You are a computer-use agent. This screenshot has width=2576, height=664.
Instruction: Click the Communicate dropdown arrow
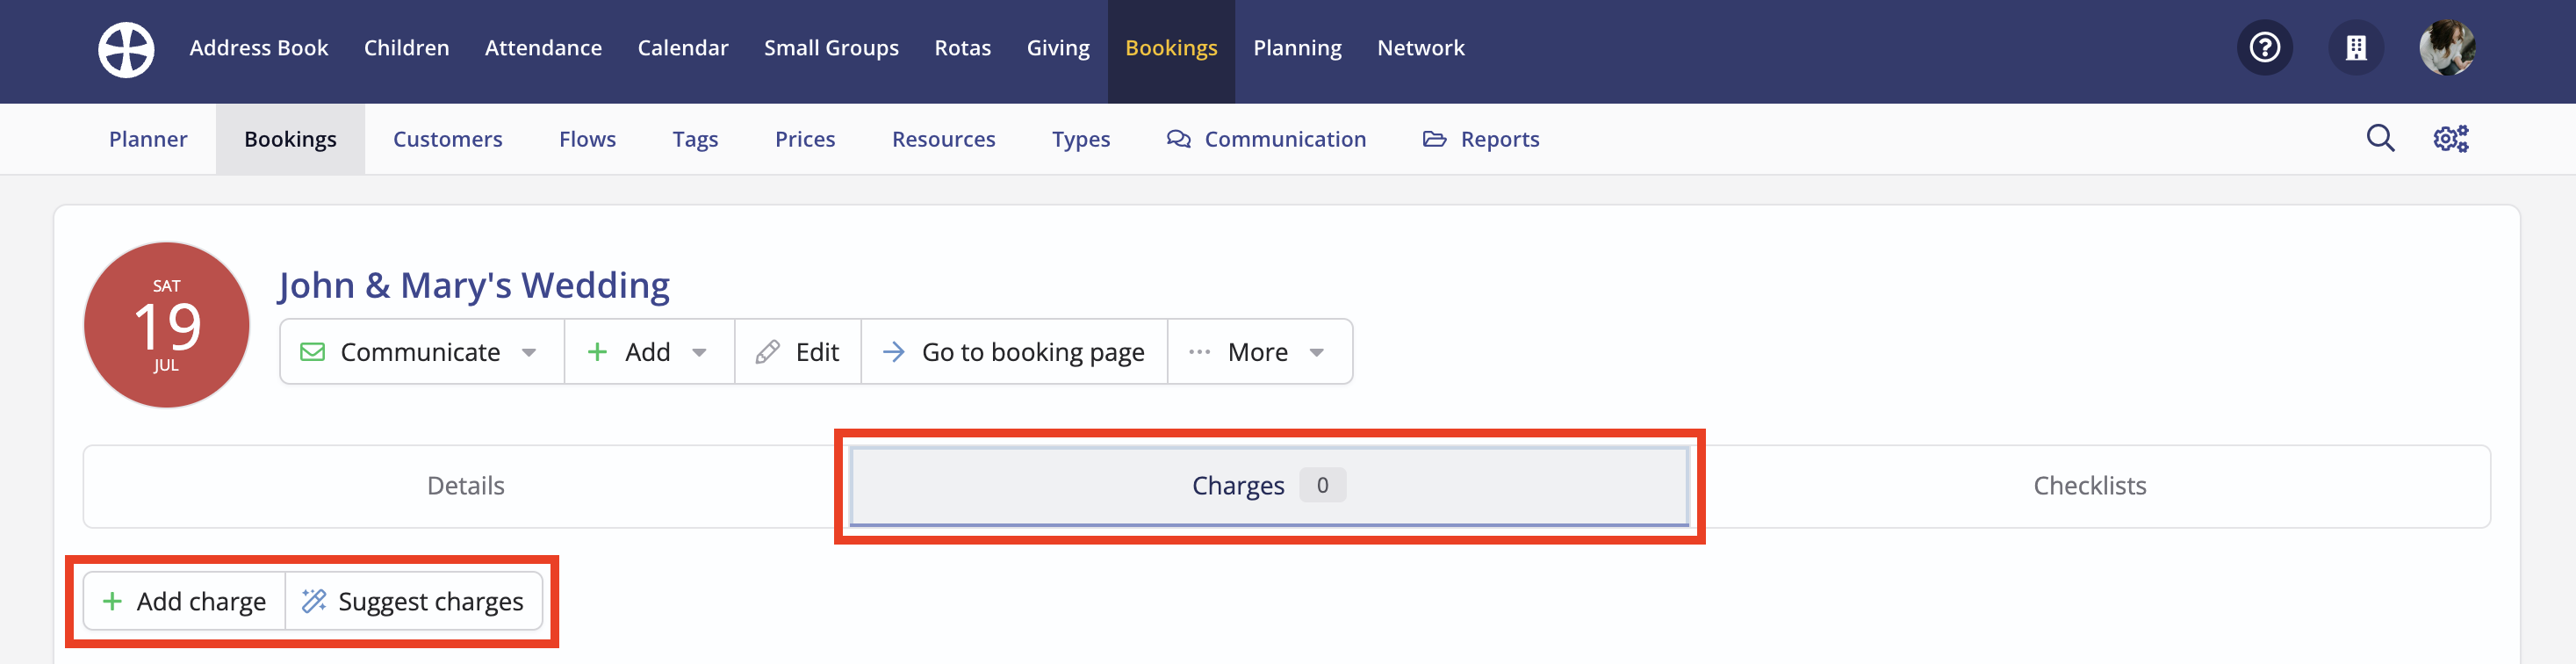(x=529, y=352)
